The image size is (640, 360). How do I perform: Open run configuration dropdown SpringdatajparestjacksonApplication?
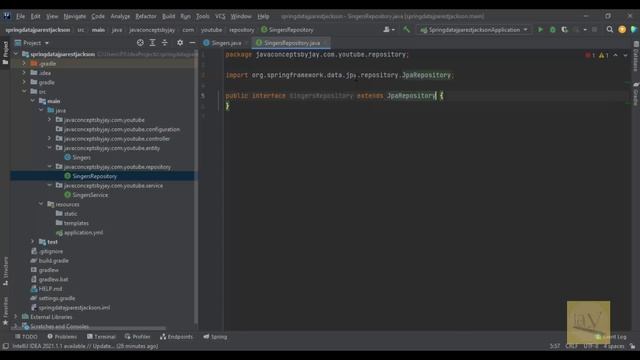[x=474, y=30]
